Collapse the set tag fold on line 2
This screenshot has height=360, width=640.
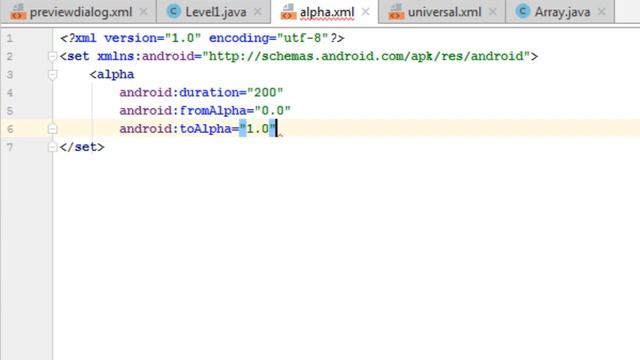point(52,56)
